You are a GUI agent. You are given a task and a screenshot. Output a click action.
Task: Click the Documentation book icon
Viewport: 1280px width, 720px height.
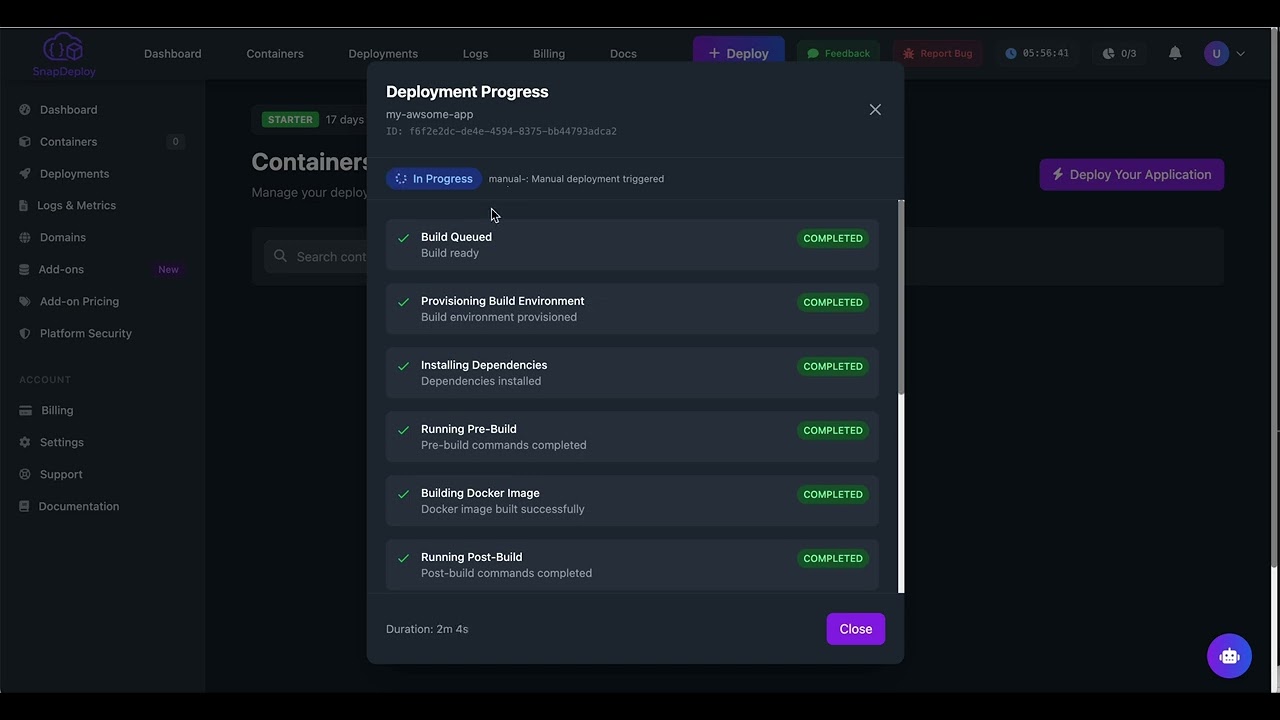tap(25, 507)
